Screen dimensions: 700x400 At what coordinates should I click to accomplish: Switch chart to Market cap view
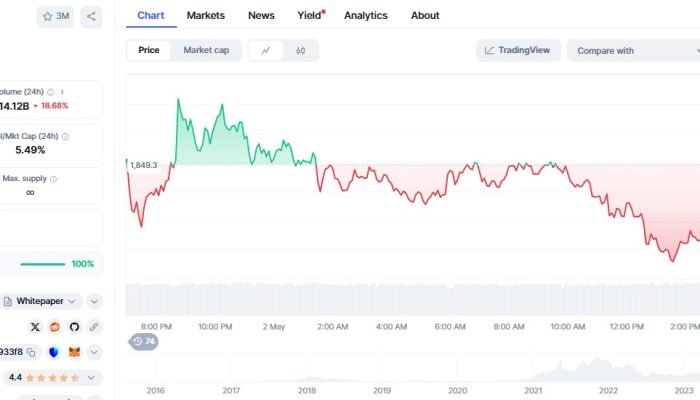point(205,50)
